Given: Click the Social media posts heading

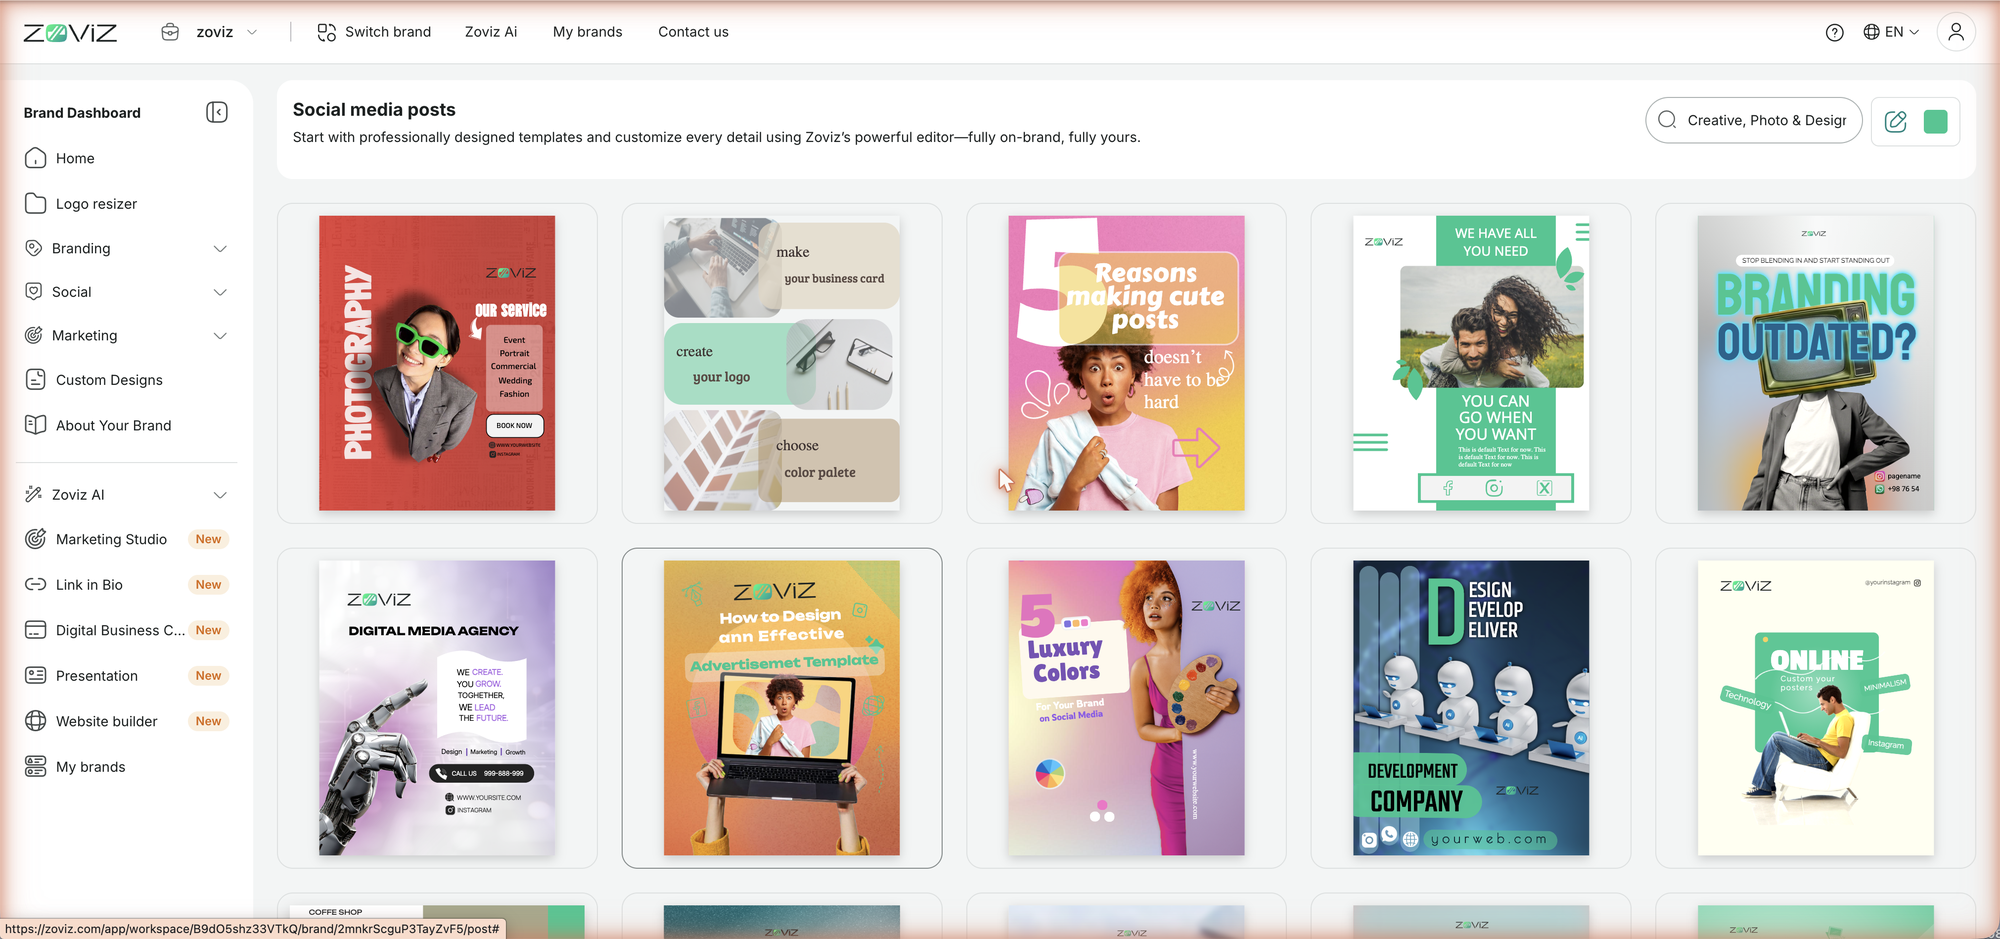Looking at the screenshot, I should click(374, 110).
